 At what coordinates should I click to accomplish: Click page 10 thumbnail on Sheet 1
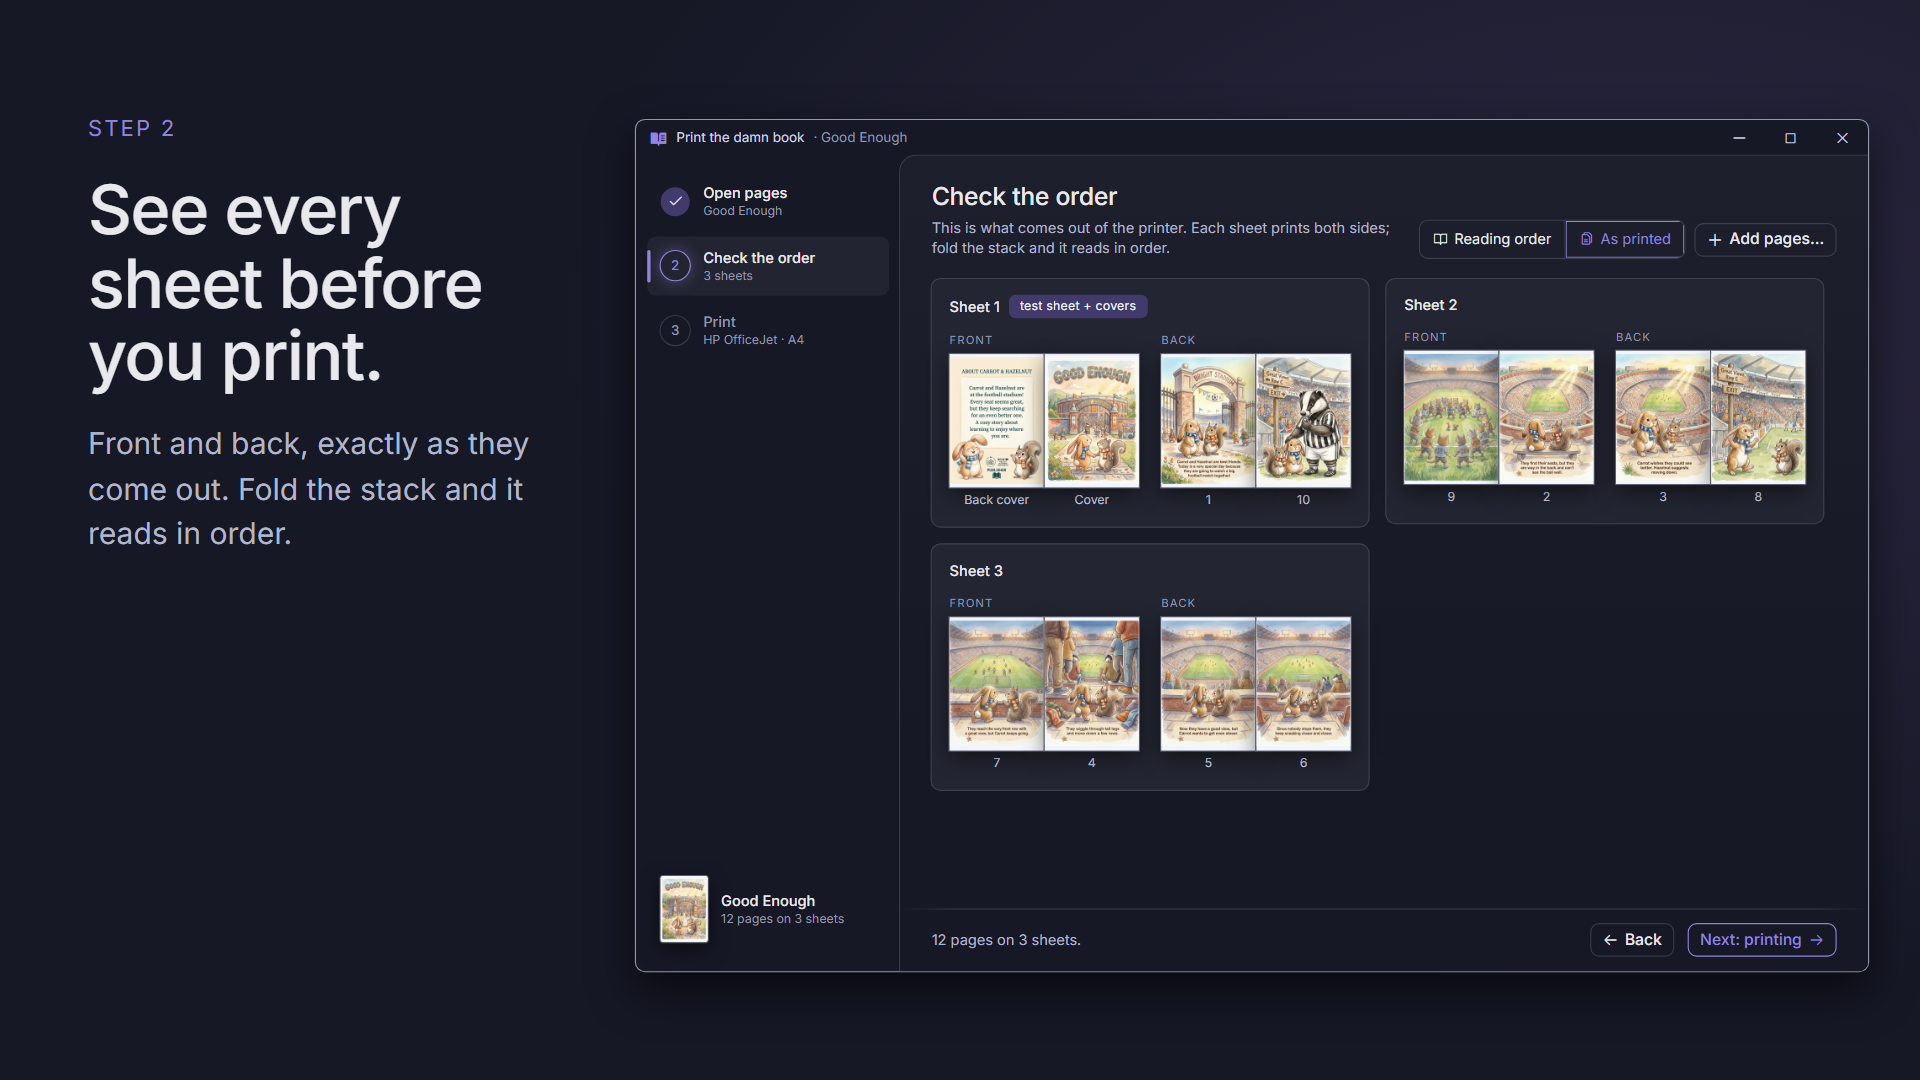[1303, 420]
